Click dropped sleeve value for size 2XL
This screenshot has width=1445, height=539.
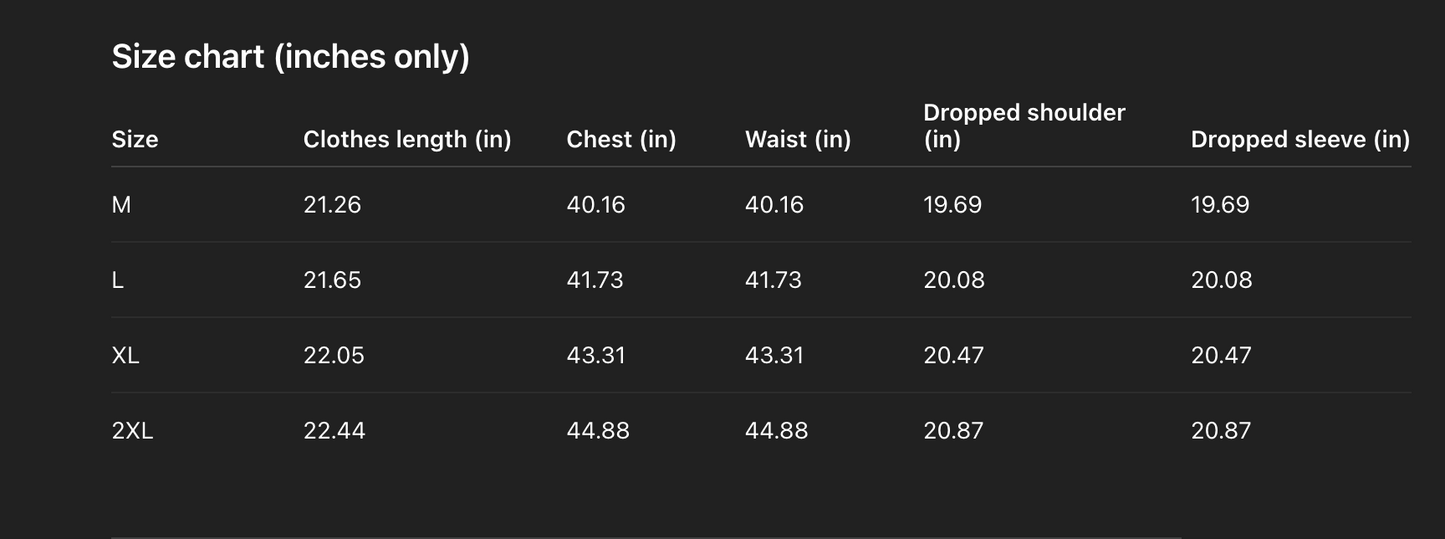point(1221,431)
